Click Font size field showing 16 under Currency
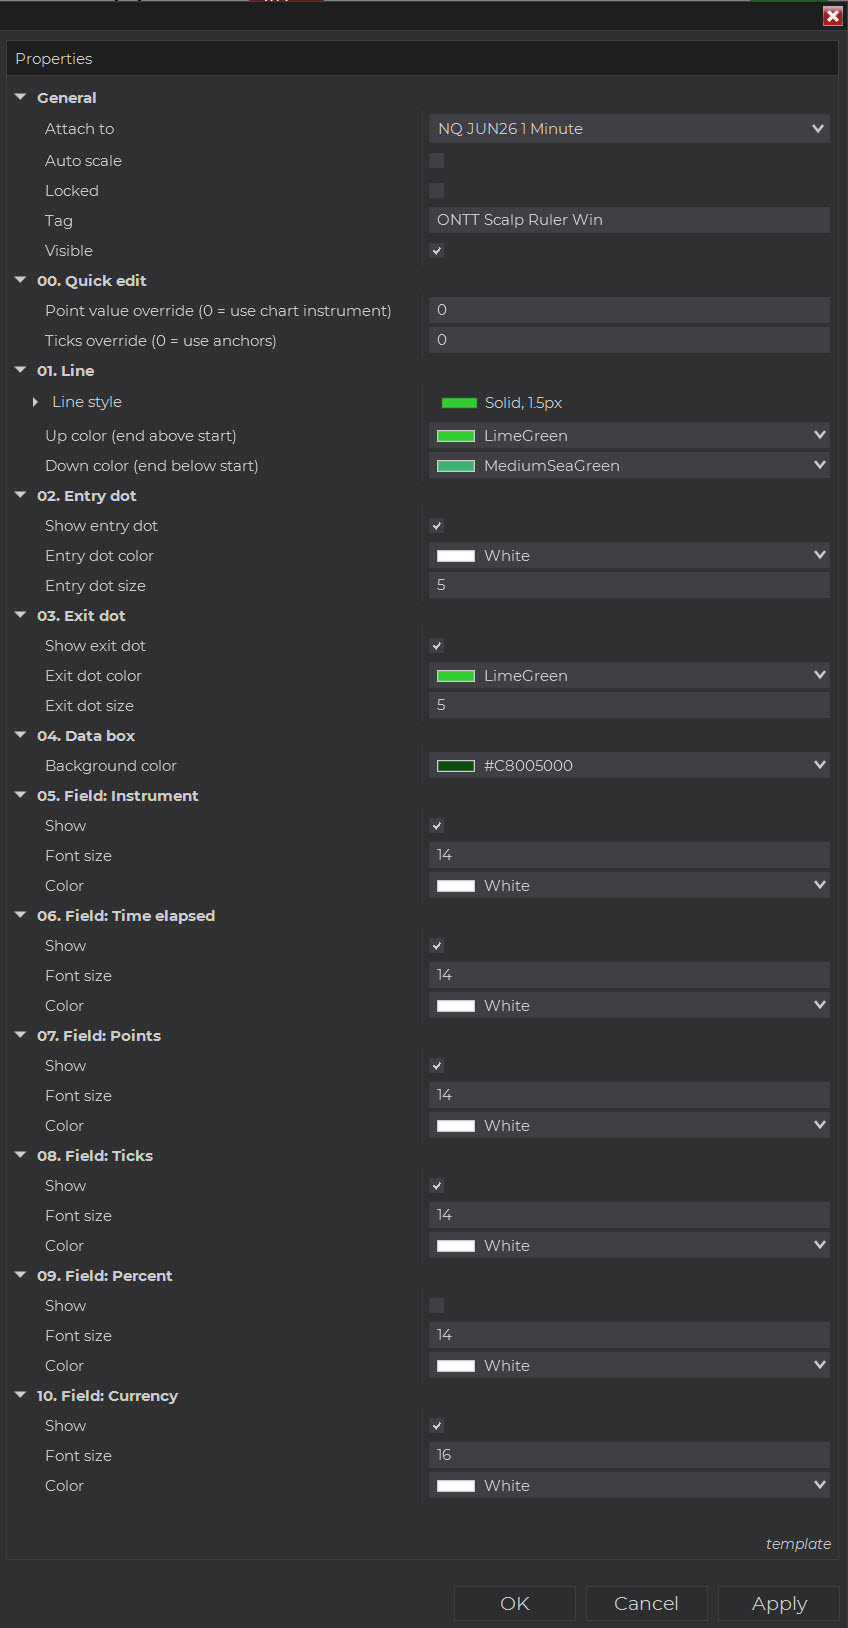Image resolution: width=848 pixels, height=1628 pixels. [x=629, y=1455]
